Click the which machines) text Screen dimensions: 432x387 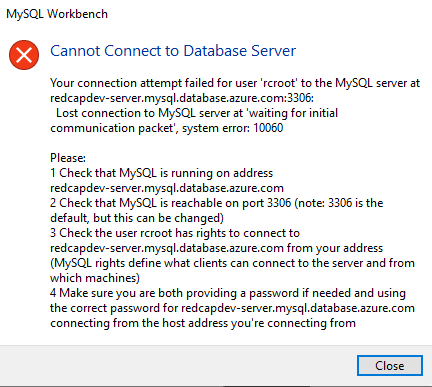(95, 278)
